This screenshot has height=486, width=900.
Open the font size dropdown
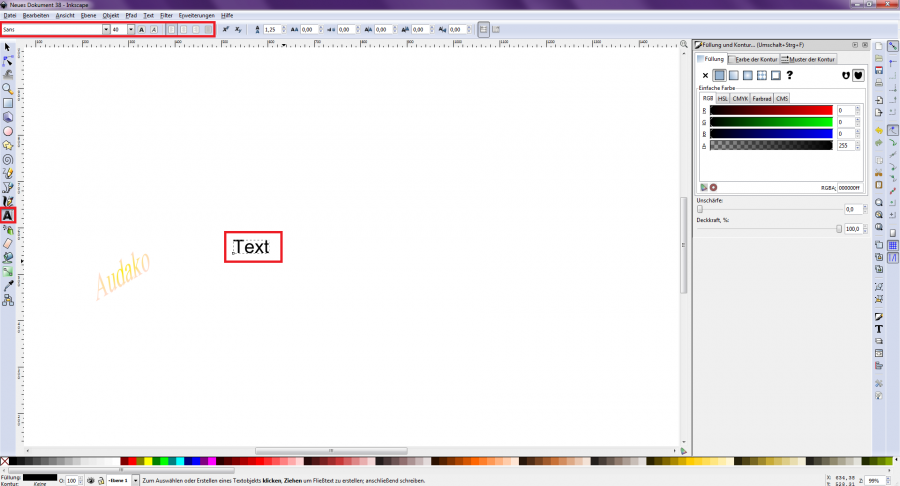point(130,30)
